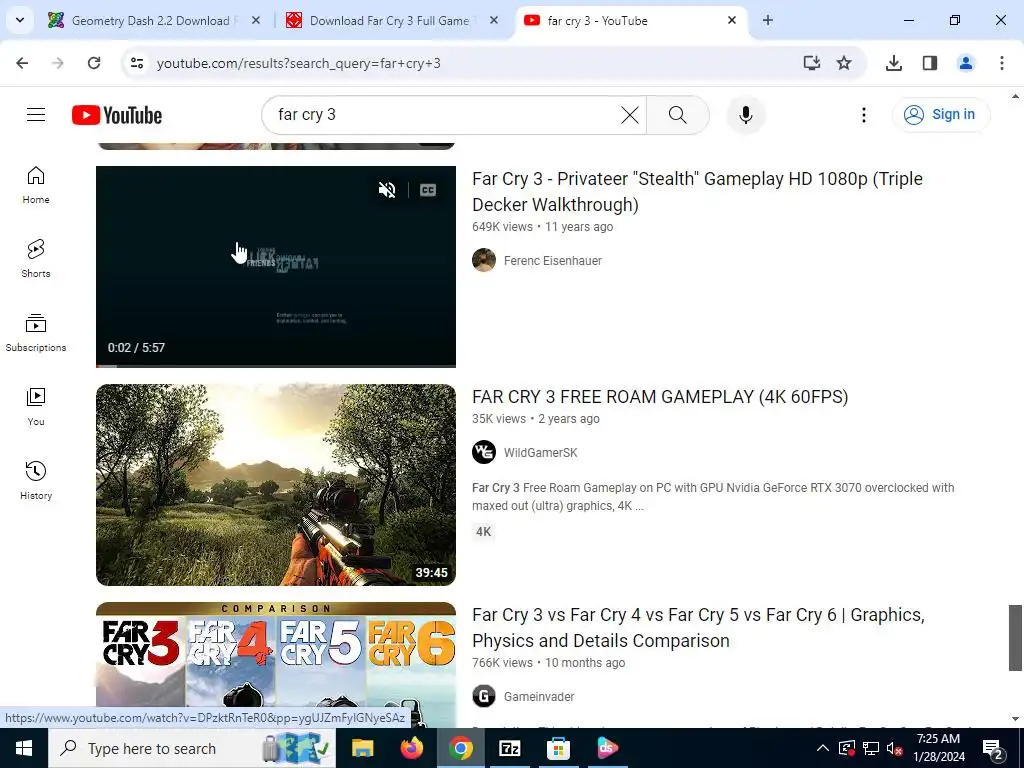Open Subscriptions in the sidebar
Viewport: 1024px width, 768px height.
click(36, 332)
